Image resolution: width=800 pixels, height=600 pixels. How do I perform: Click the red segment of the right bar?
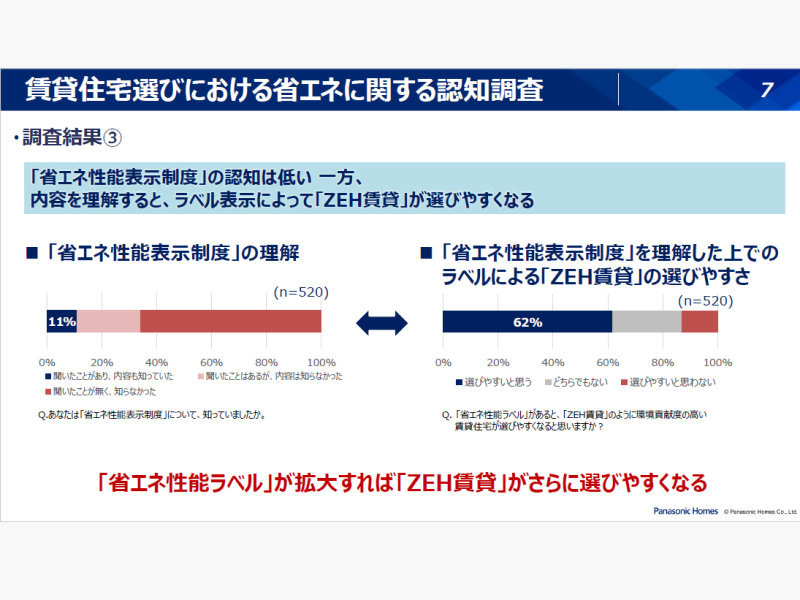[700, 321]
